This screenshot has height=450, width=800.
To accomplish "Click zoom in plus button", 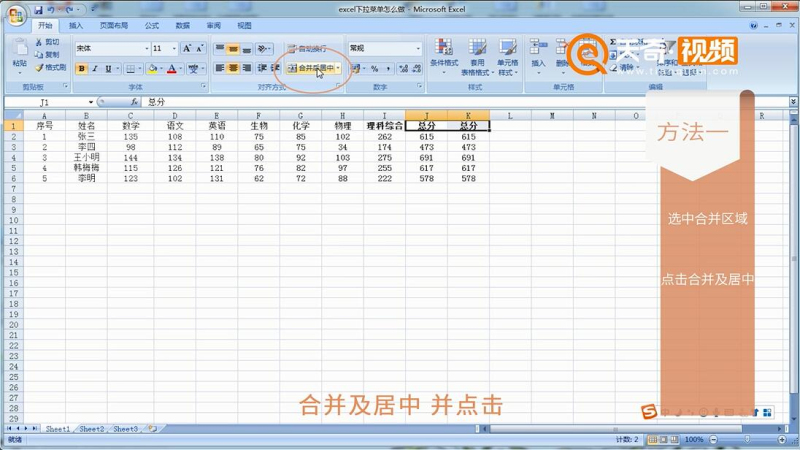I will coord(782,439).
